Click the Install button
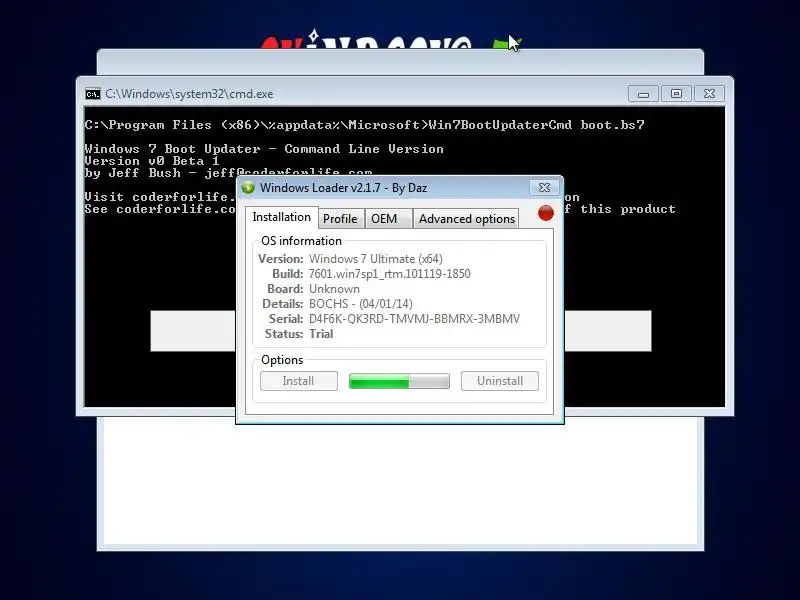The width and height of the screenshot is (800, 600). (298, 381)
